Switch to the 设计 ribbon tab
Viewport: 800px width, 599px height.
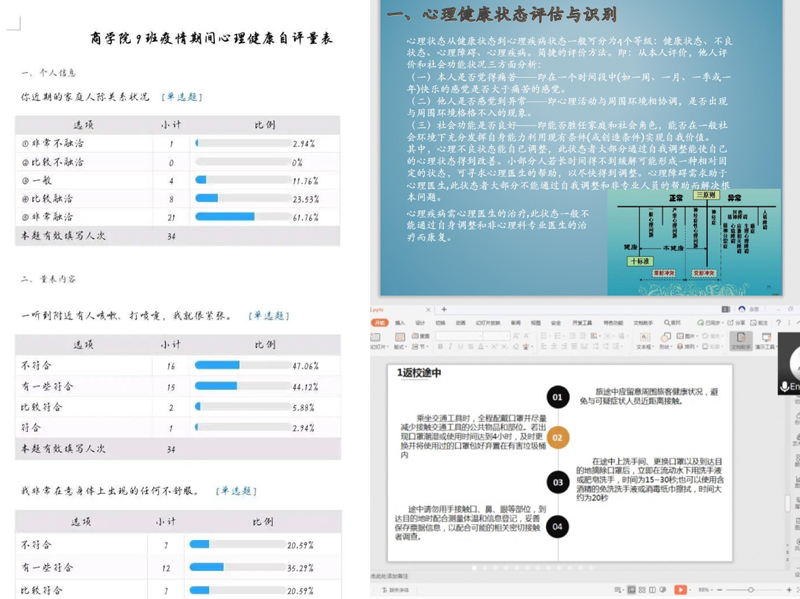coord(420,323)
